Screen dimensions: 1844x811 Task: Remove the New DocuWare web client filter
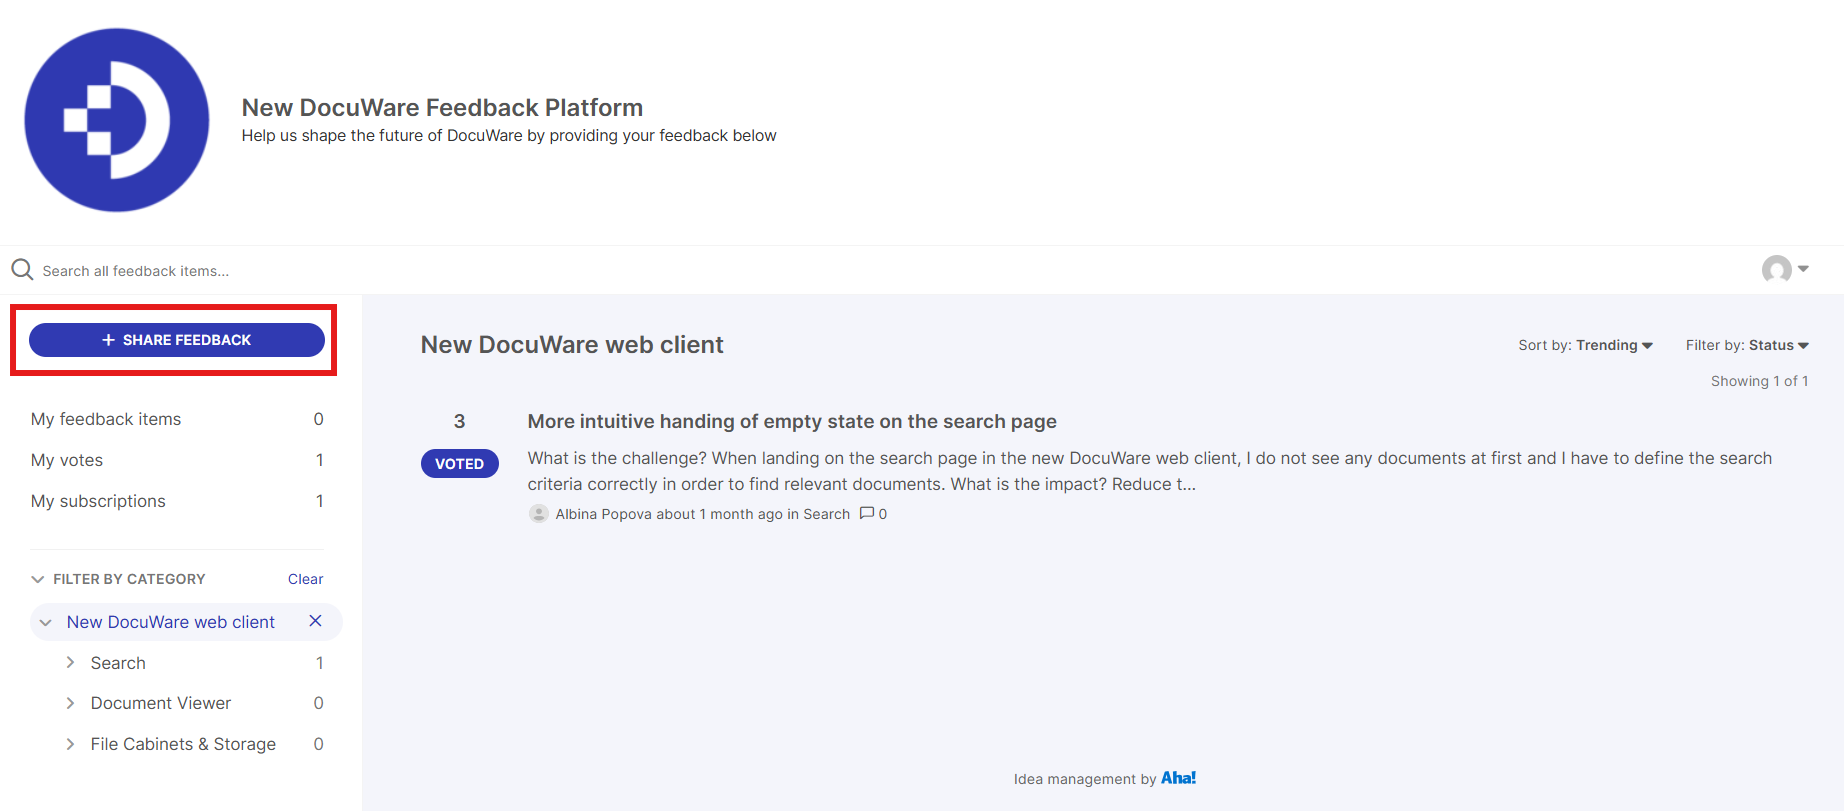click(x=315, y=621)
